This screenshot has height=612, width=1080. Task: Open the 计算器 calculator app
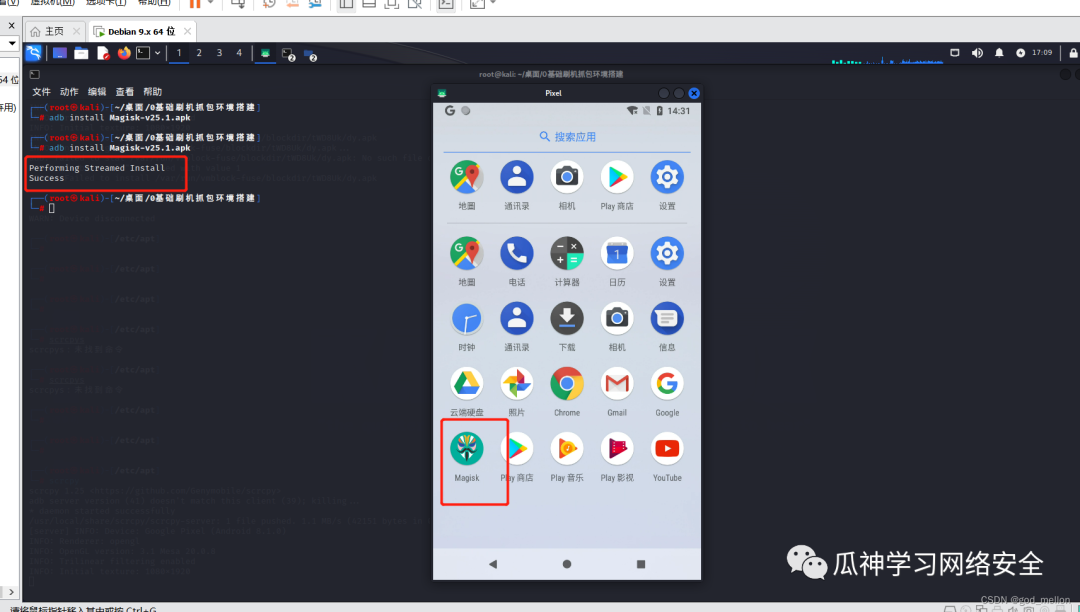(567, 253)
